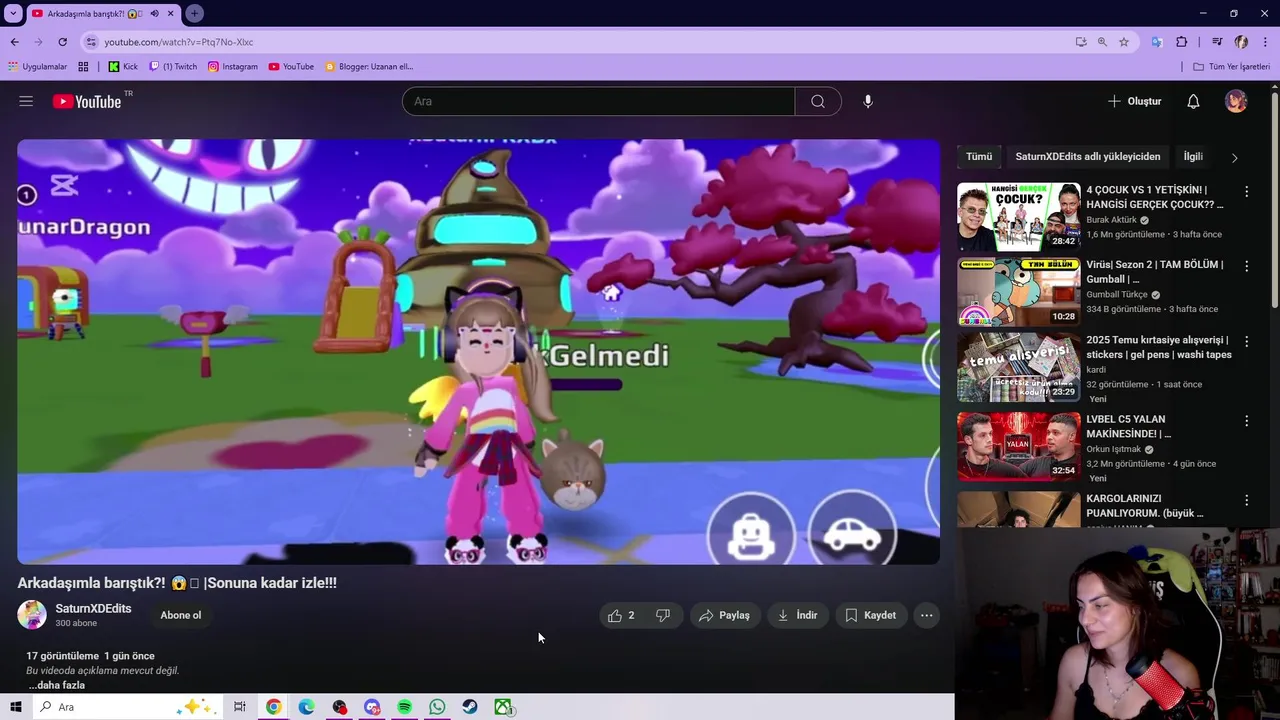
Task: Click the KARGOLARINIZI PUANLIYORUM video title
Action: pyautogui.click(x=1144, y=506)
